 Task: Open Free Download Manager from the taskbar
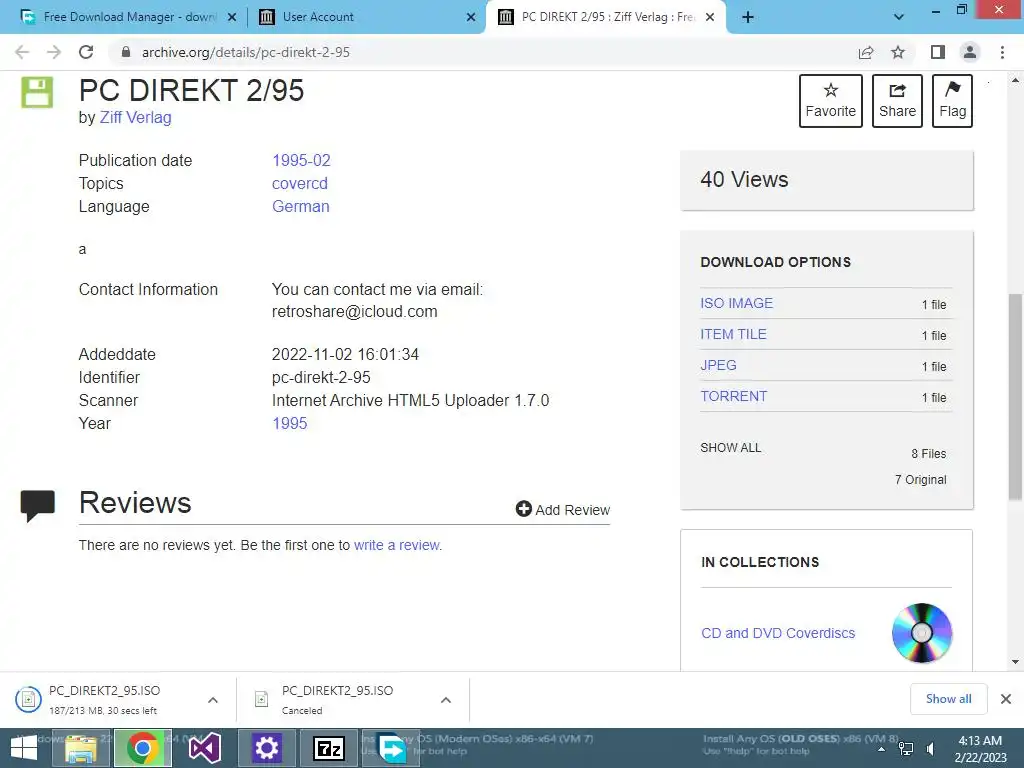coord(391,748)
